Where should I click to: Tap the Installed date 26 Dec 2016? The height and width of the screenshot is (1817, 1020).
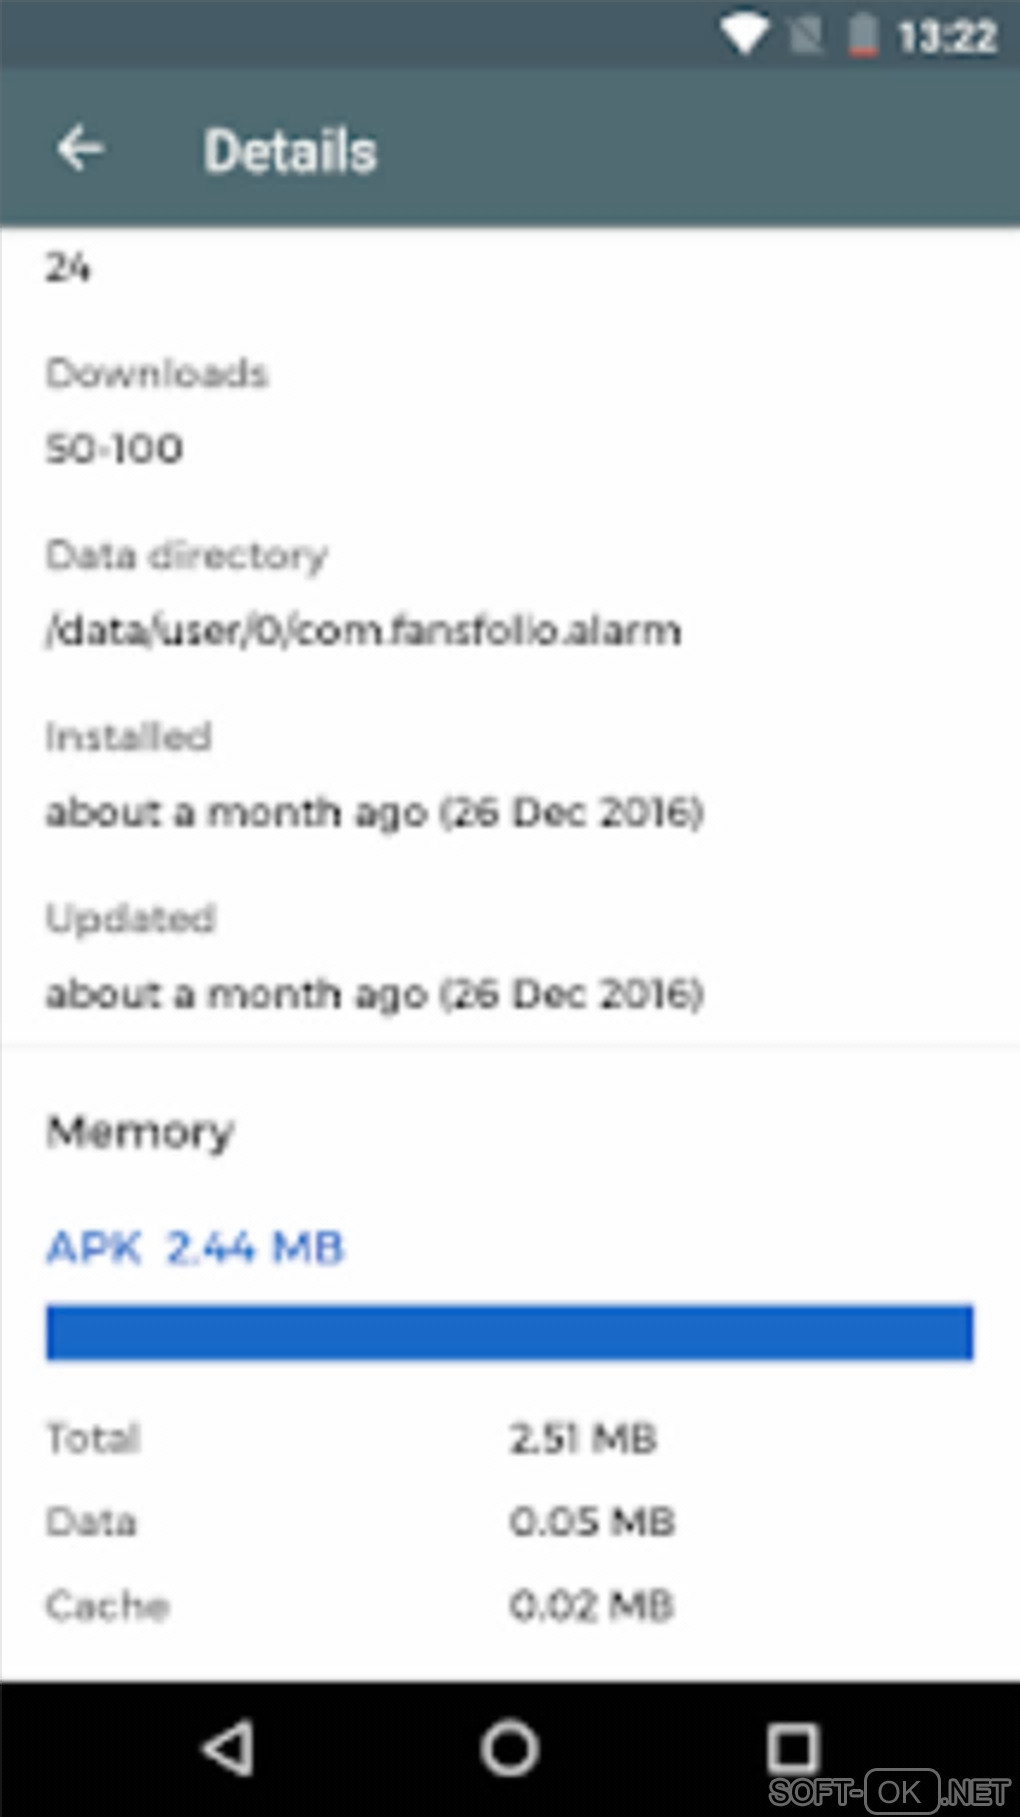click(374, 812)
